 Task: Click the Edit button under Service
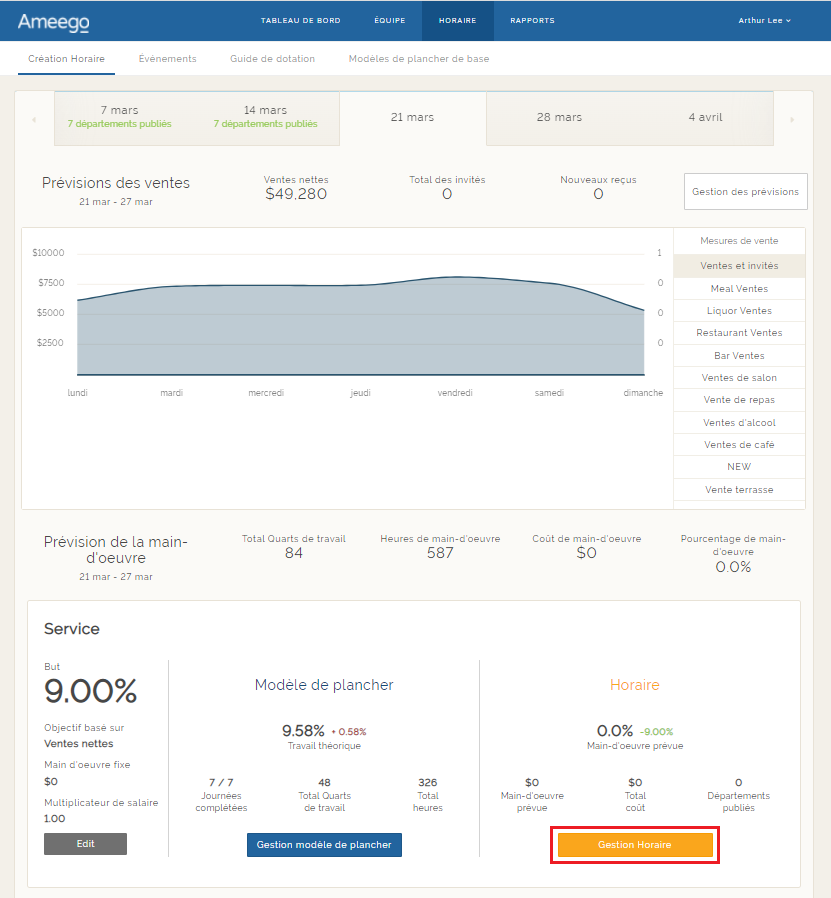[85, 844]
